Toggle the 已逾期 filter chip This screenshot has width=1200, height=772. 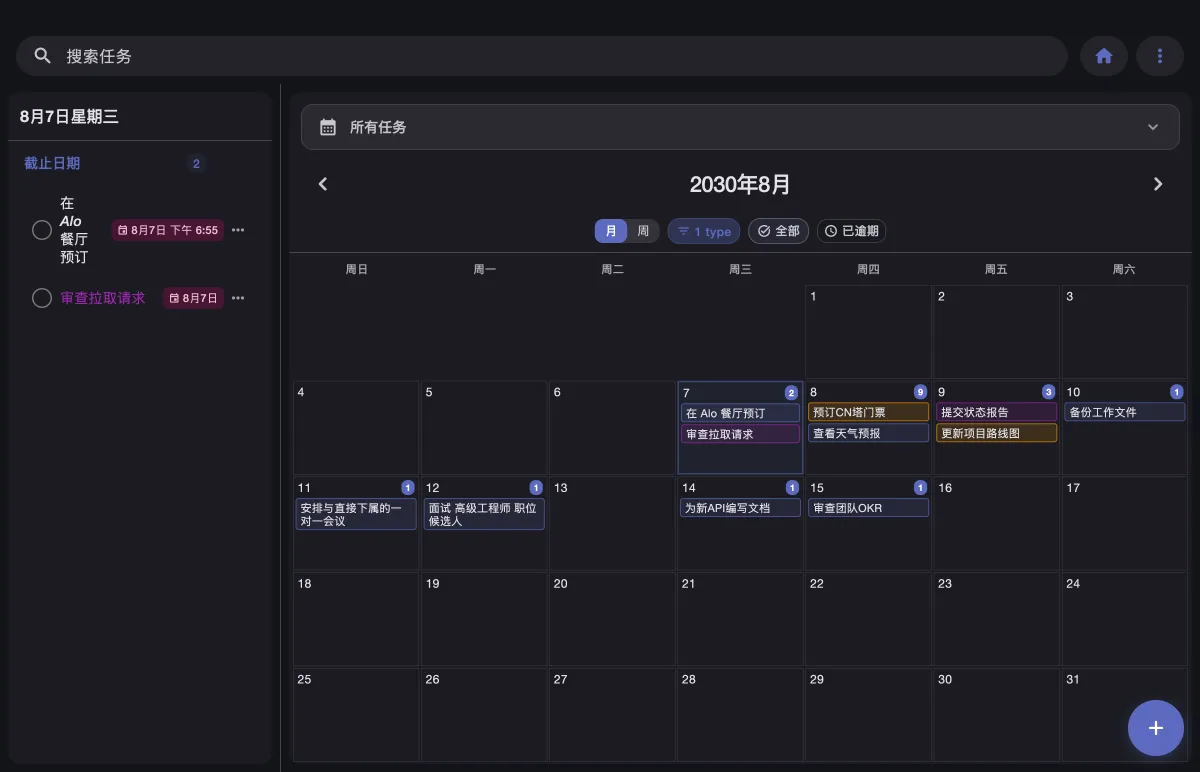851,231
